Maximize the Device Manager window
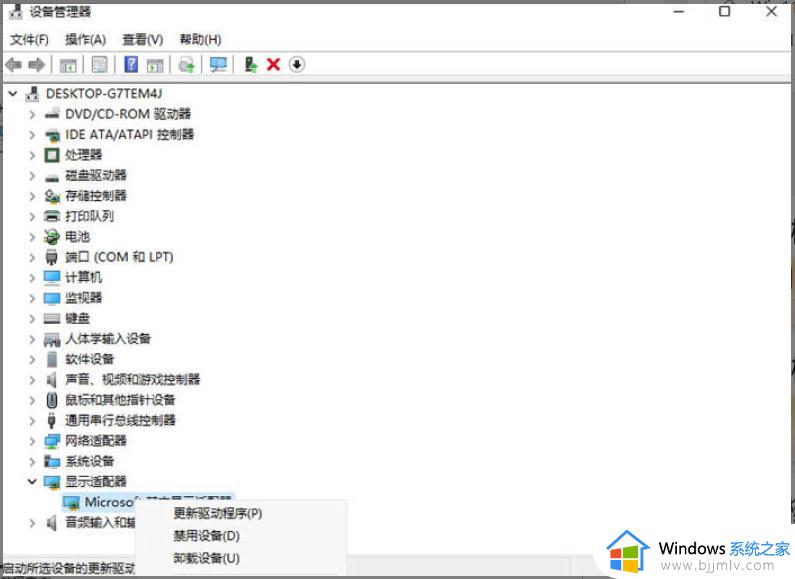This screenshot has width=795, height=579. tap(725, 11)
